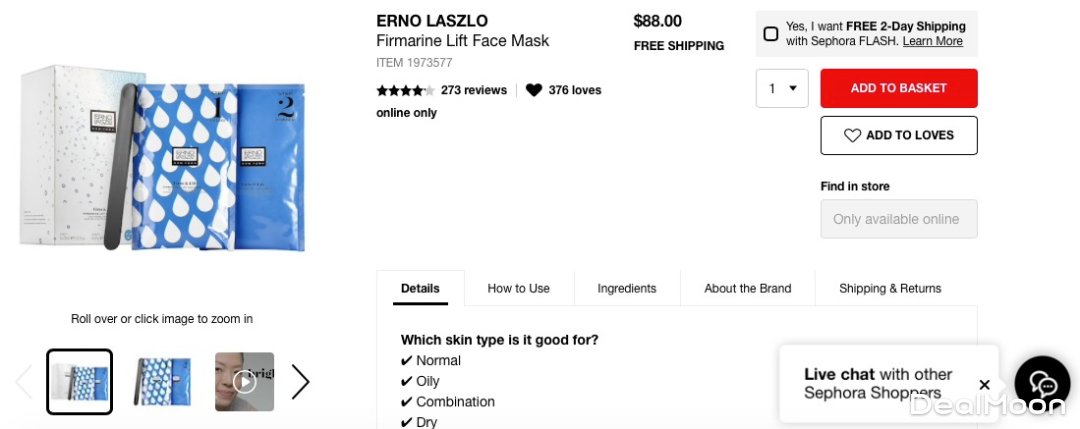Select the Details tab
Image resolution: width=1080 pixels, height=429 pixels.
[x=420, y=288]
